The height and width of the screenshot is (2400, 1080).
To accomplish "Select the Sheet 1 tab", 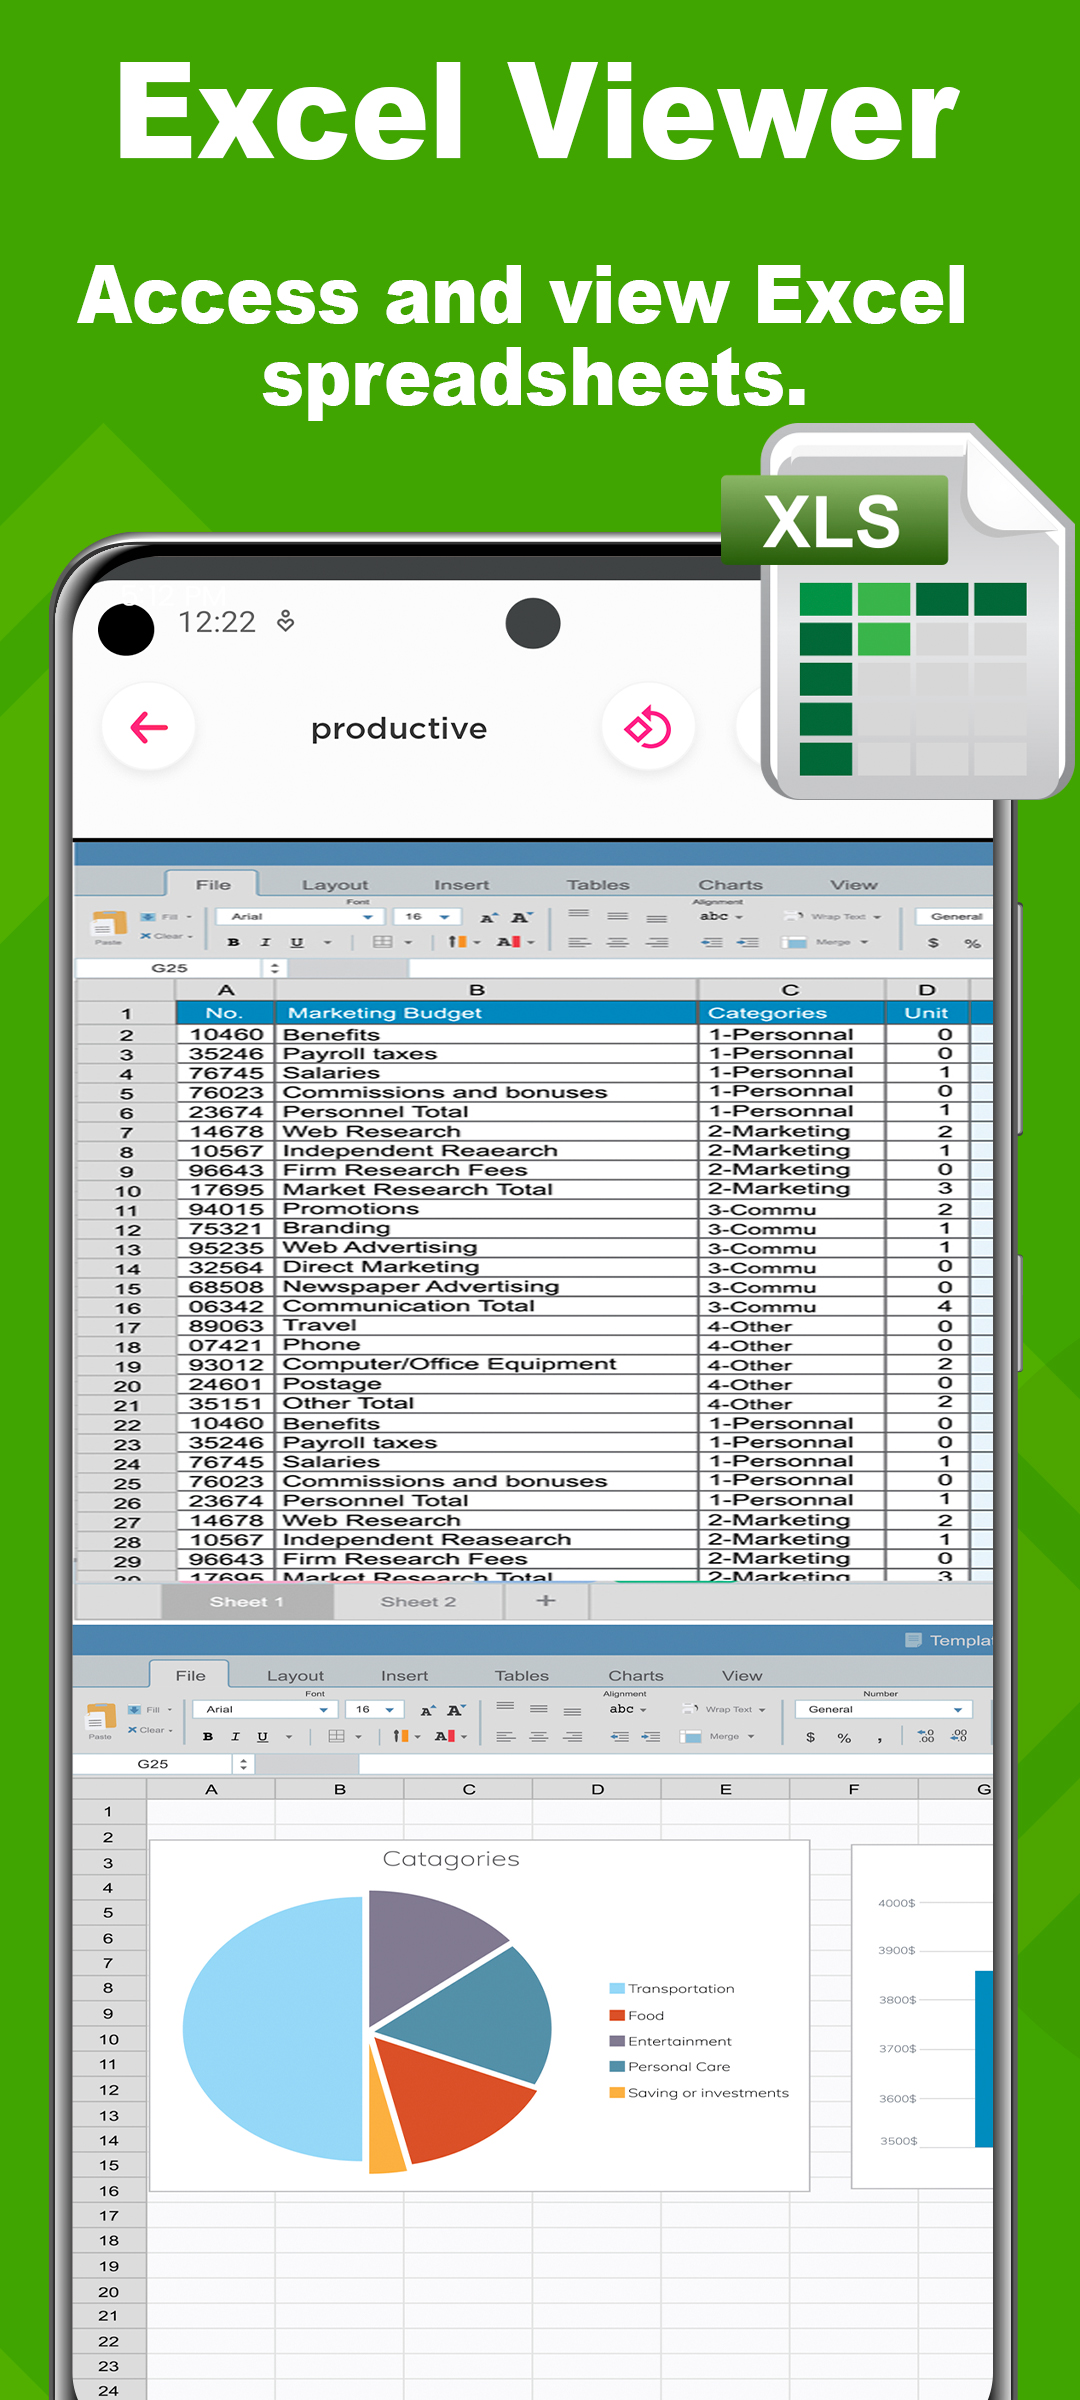I will [247, 1602].
